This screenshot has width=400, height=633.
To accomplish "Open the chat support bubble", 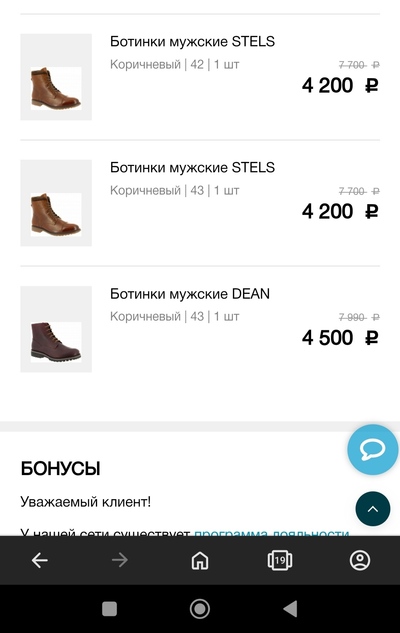I will 372,449.
